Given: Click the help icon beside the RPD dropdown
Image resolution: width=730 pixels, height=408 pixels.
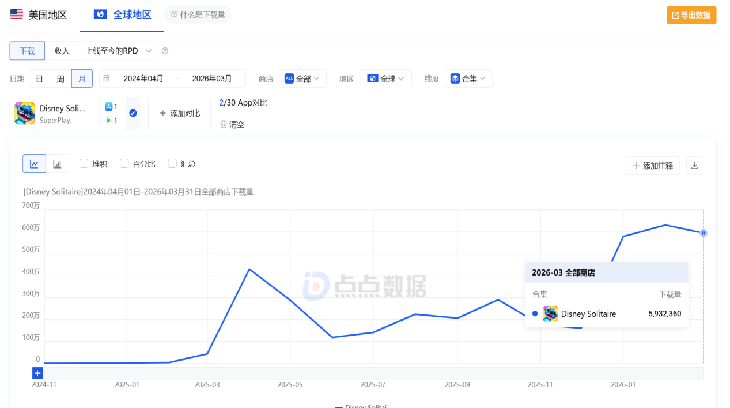Looking at the screenshot, I should (x=164, y=50).
